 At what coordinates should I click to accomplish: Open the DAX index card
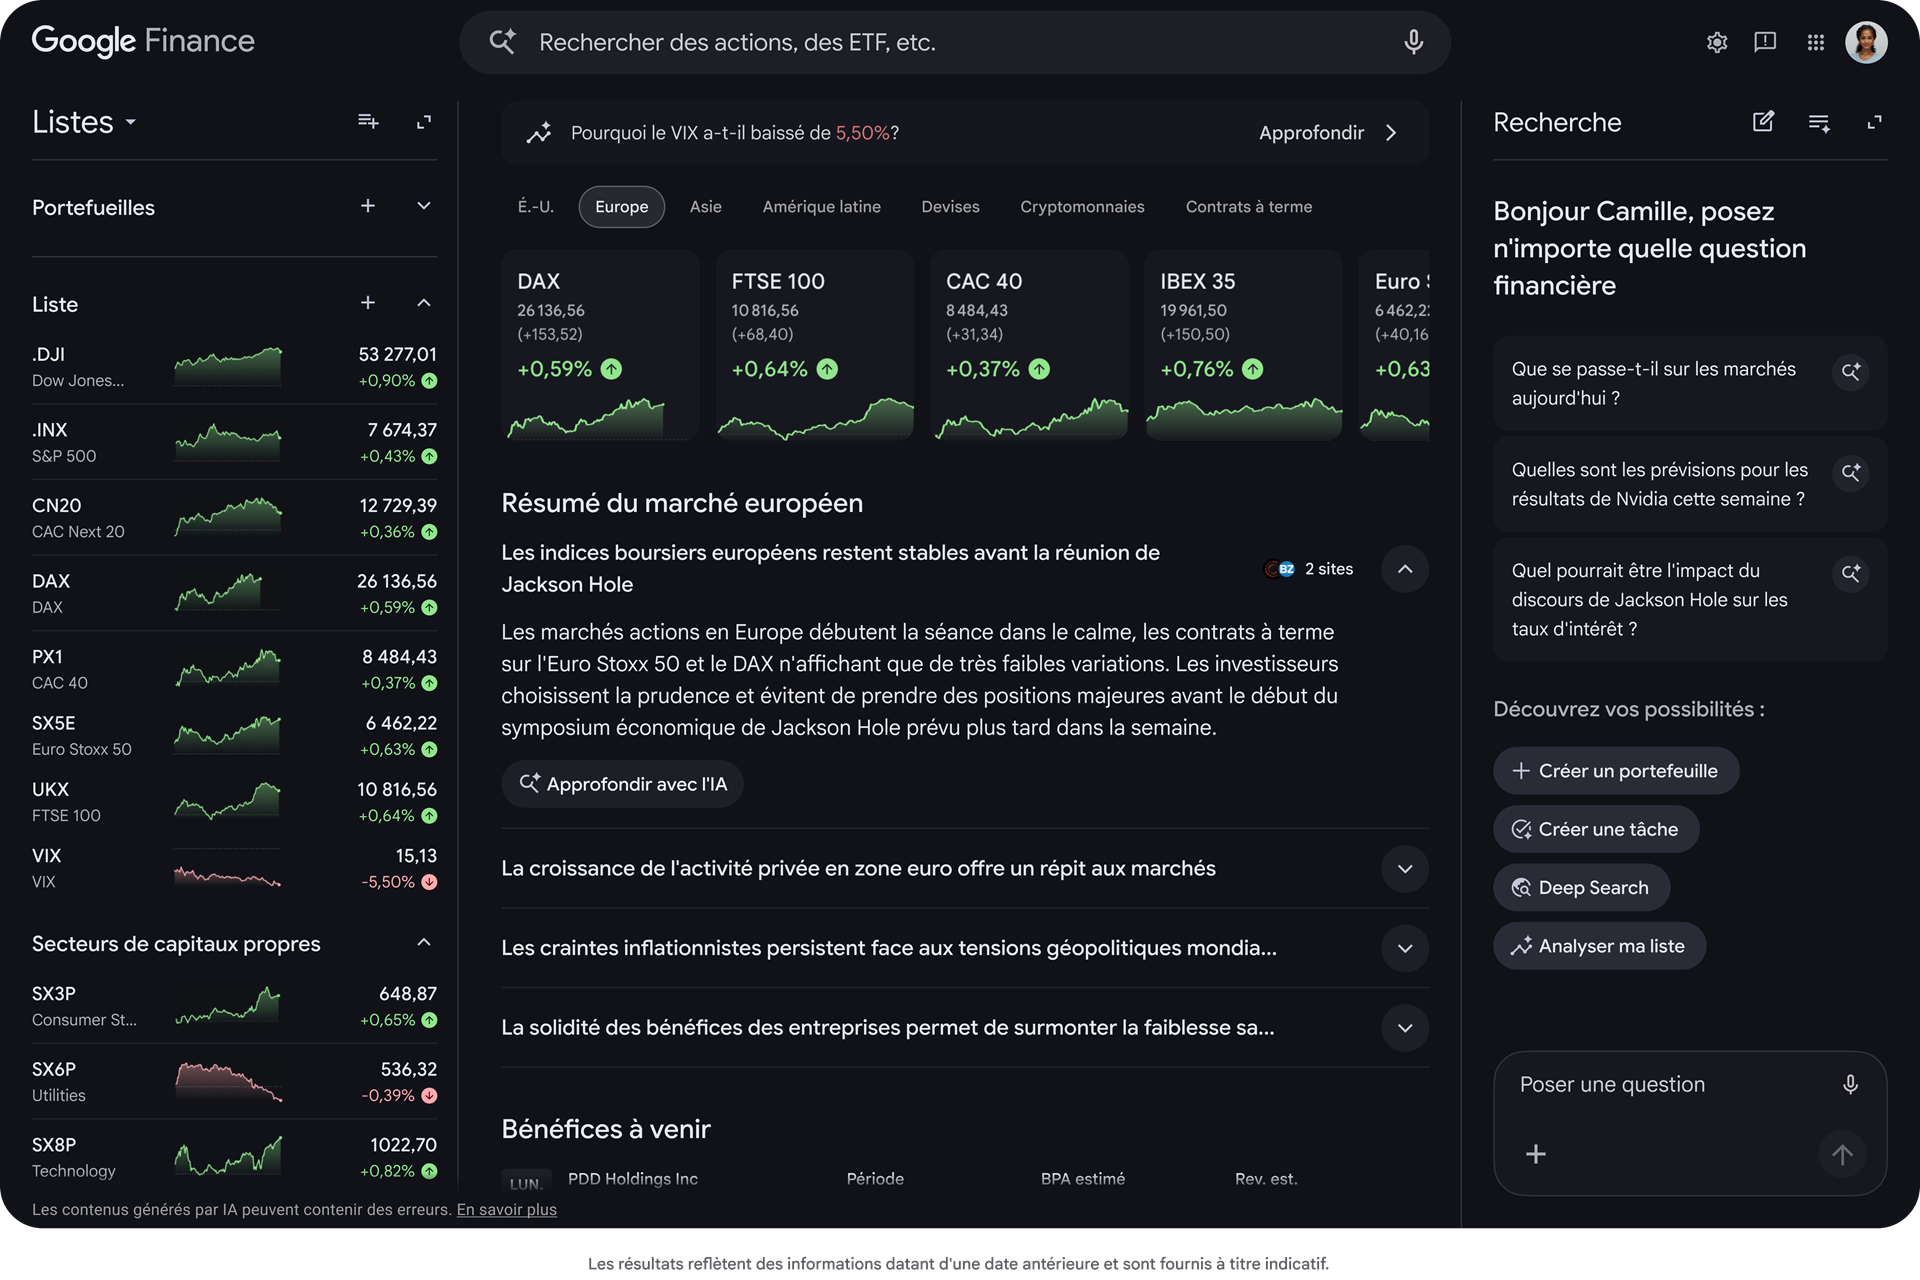click(600, 345)
